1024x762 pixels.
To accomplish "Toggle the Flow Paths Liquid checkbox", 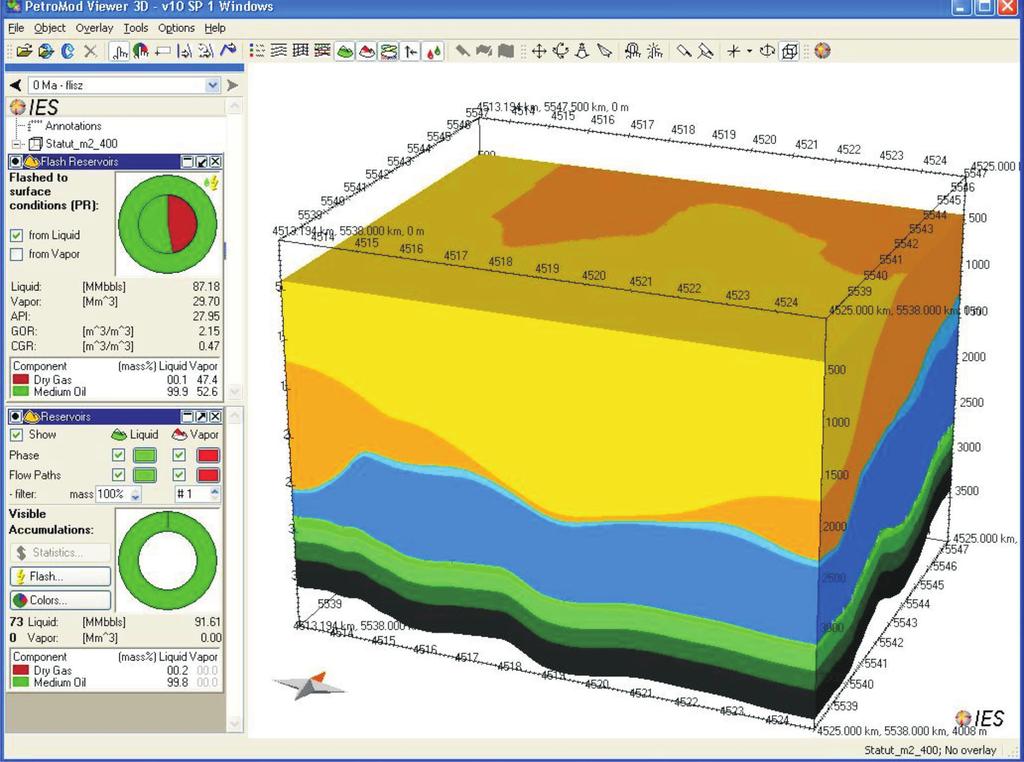I will 118,475.
